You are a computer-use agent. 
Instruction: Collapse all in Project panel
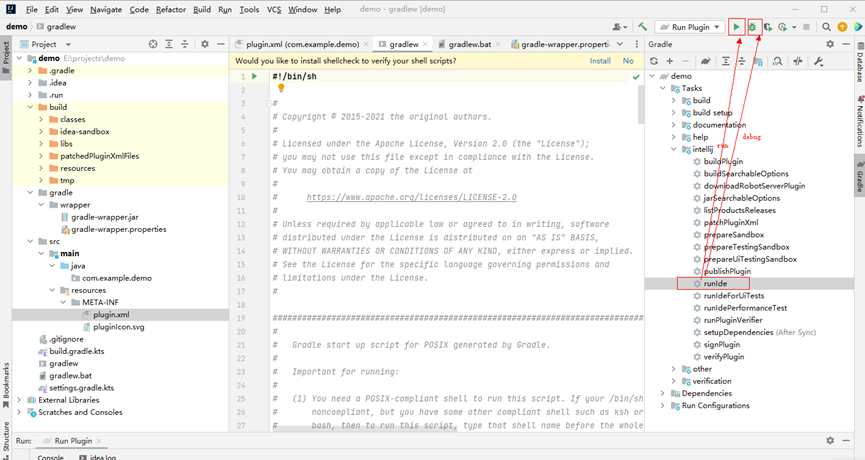pos(185,44)
